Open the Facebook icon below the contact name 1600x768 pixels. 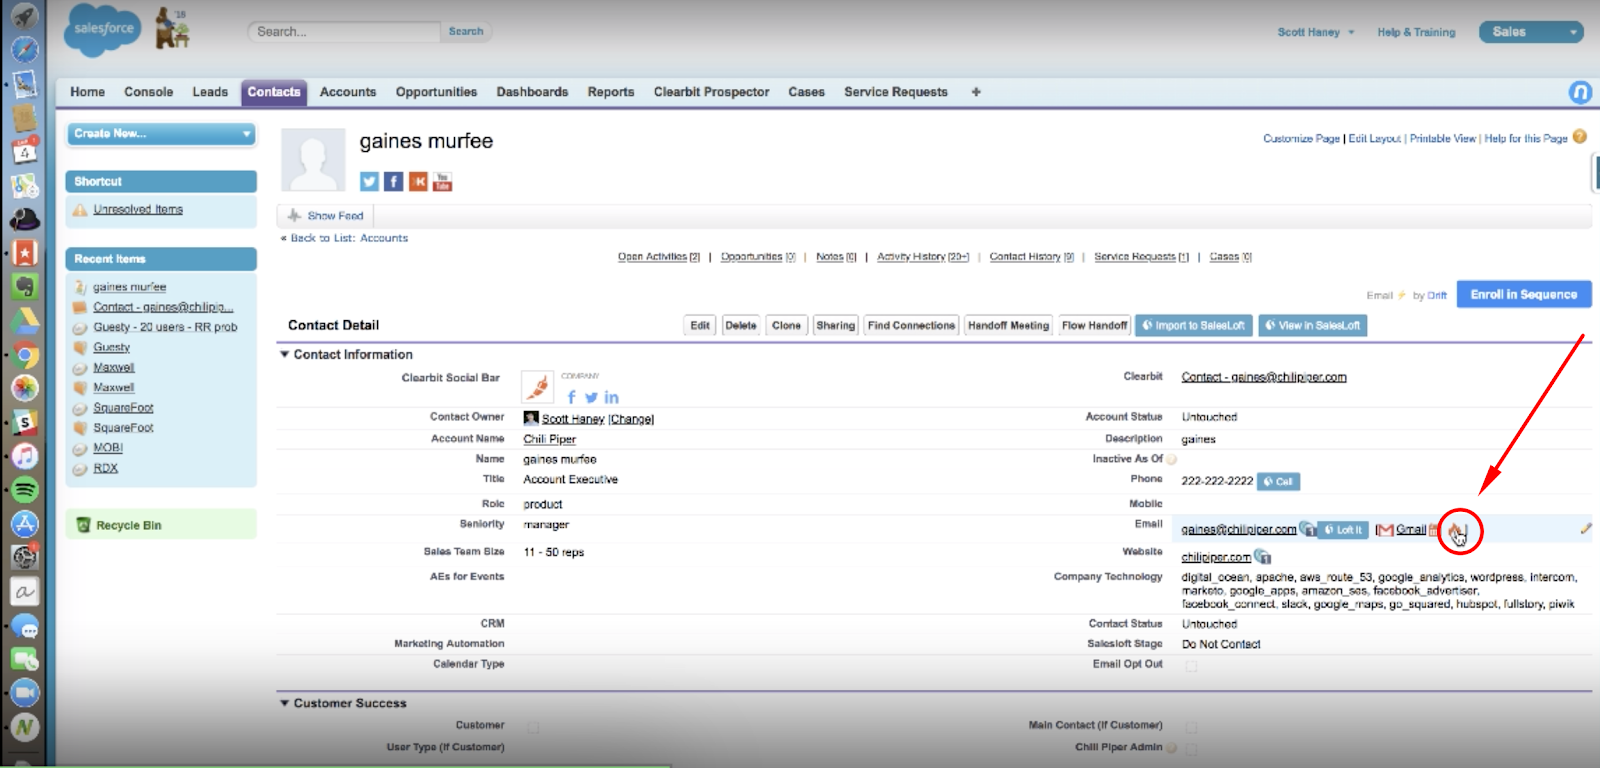(394, 181)
